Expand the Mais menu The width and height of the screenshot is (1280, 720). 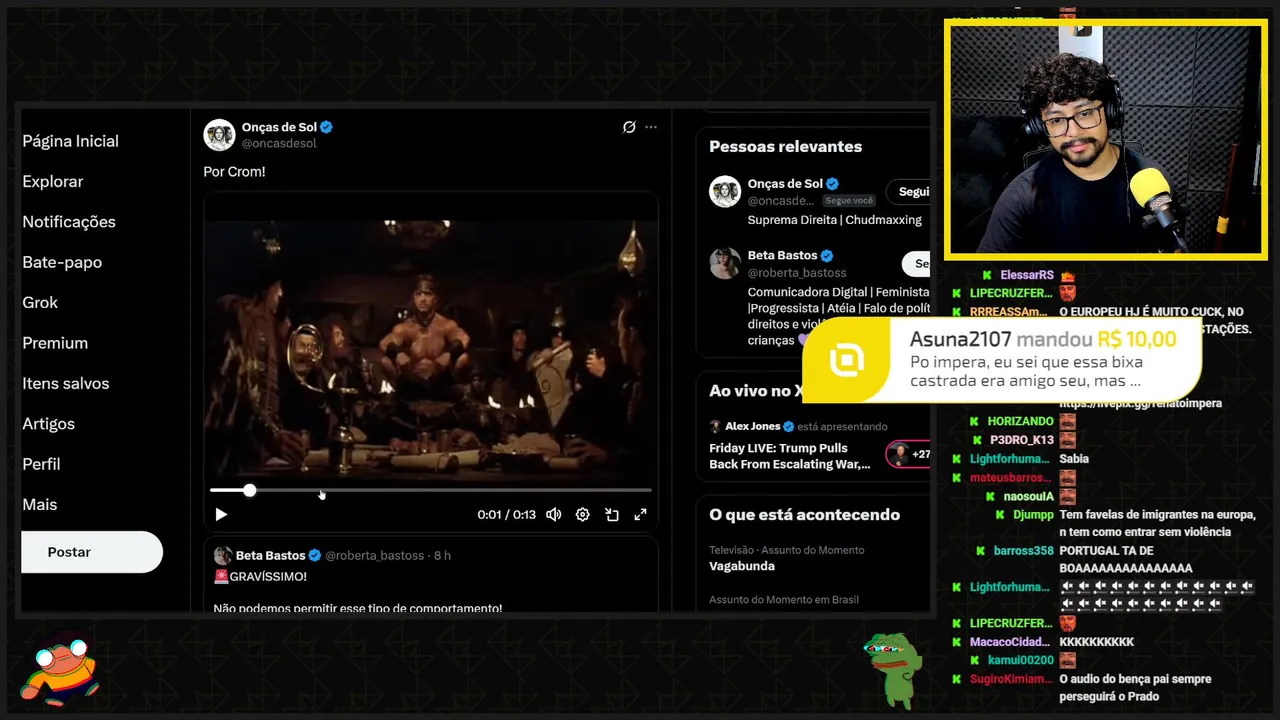[x=40, y=505]
